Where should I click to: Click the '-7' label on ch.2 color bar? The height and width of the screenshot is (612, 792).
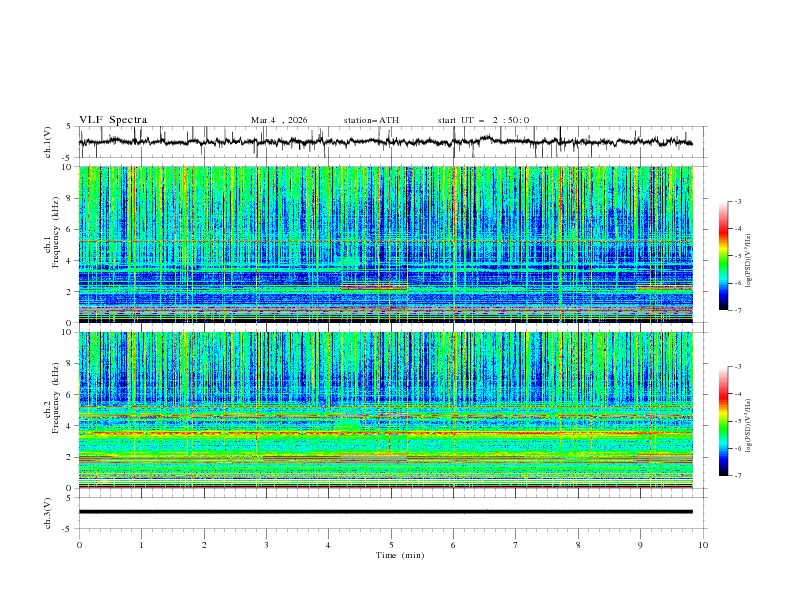coord(738,476)
